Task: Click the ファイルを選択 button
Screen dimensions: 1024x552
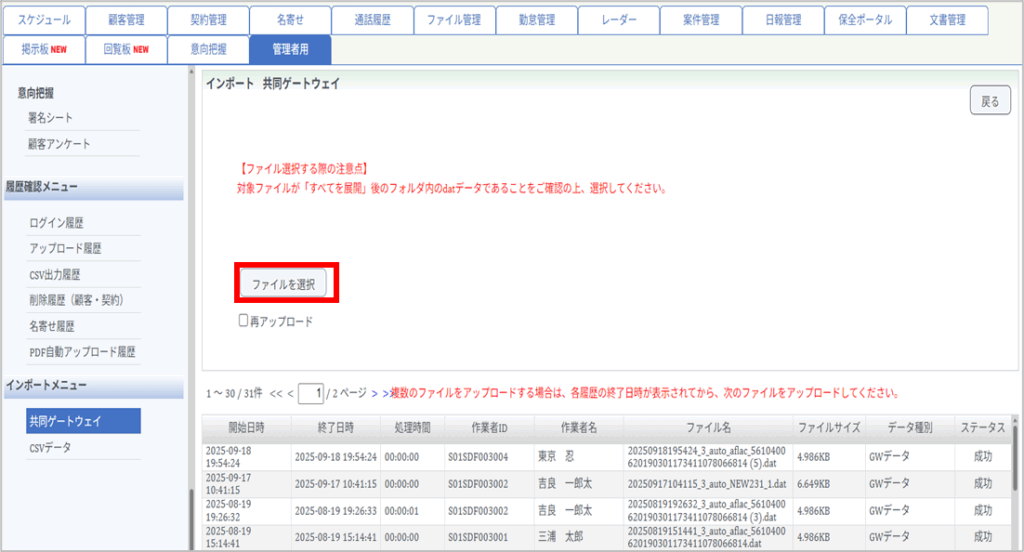Action: pyautogui.click(x=284, y=284)
